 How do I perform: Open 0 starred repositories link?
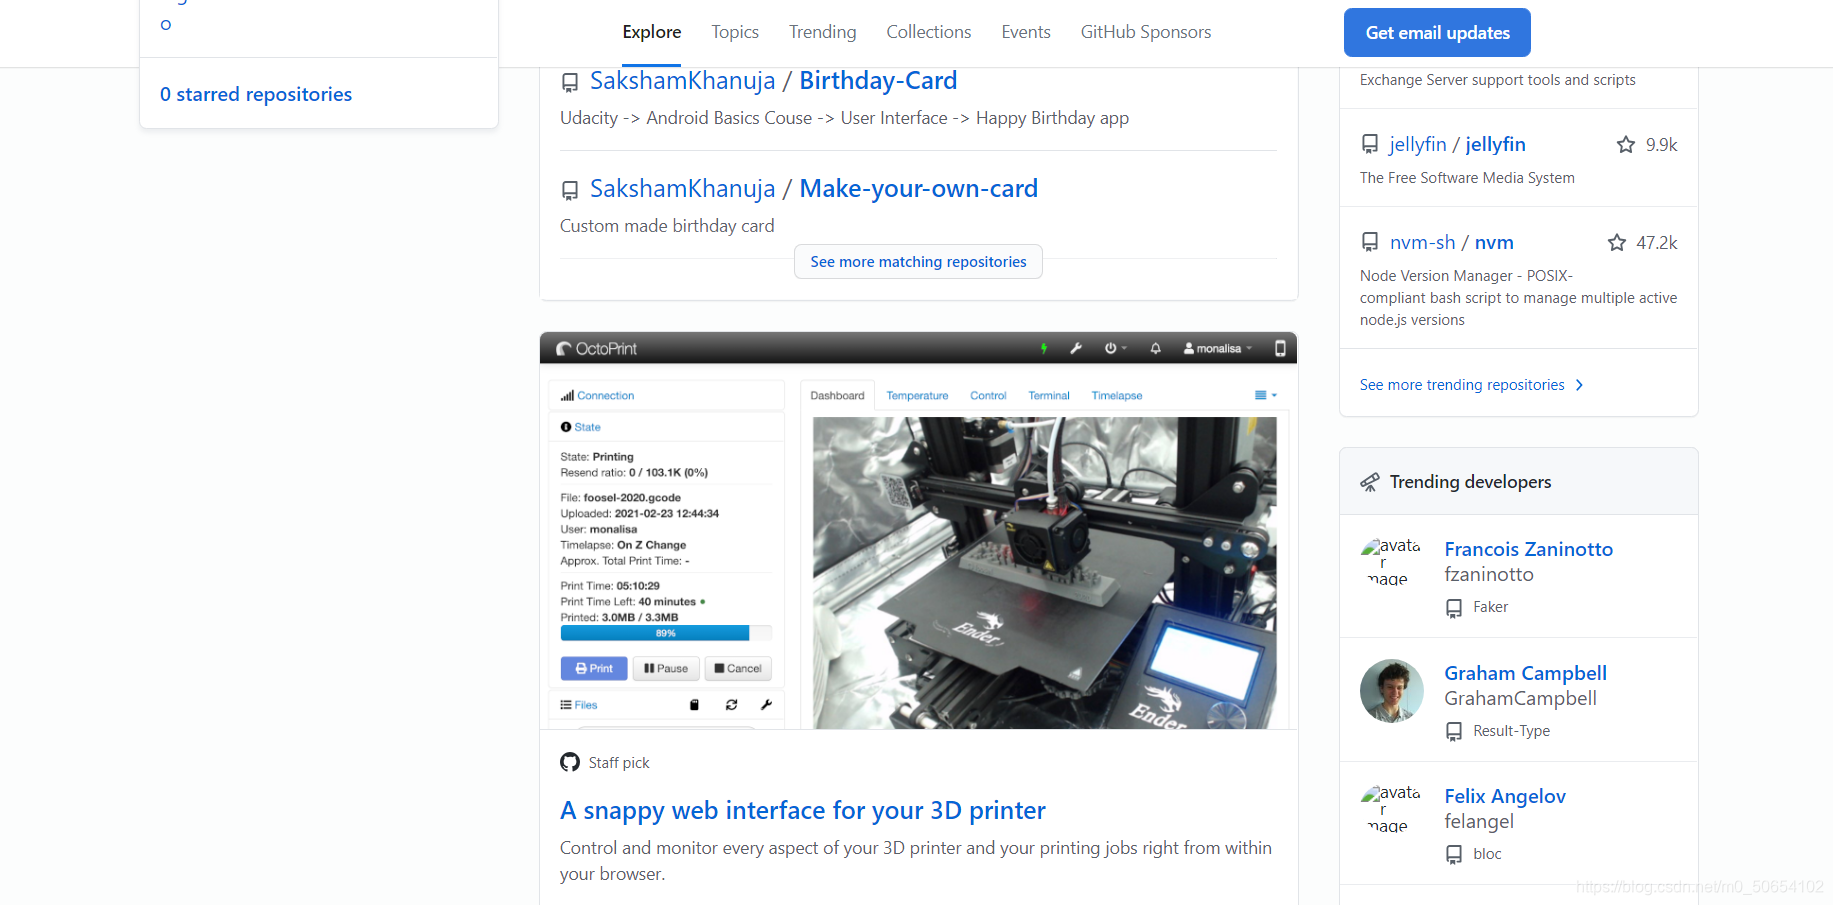coord(256,94)
